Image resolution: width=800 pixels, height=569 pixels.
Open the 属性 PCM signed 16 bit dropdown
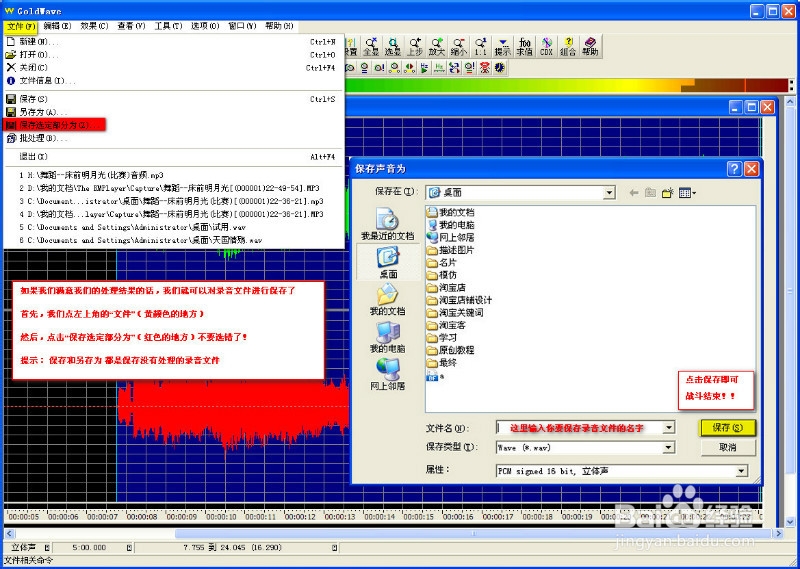click(742, 471)
